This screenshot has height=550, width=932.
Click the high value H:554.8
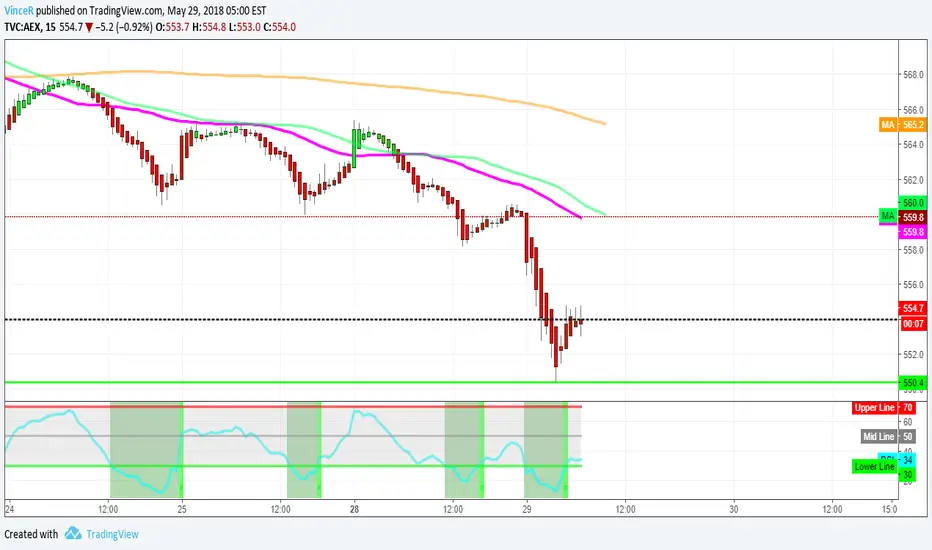[x=209, y=27]
